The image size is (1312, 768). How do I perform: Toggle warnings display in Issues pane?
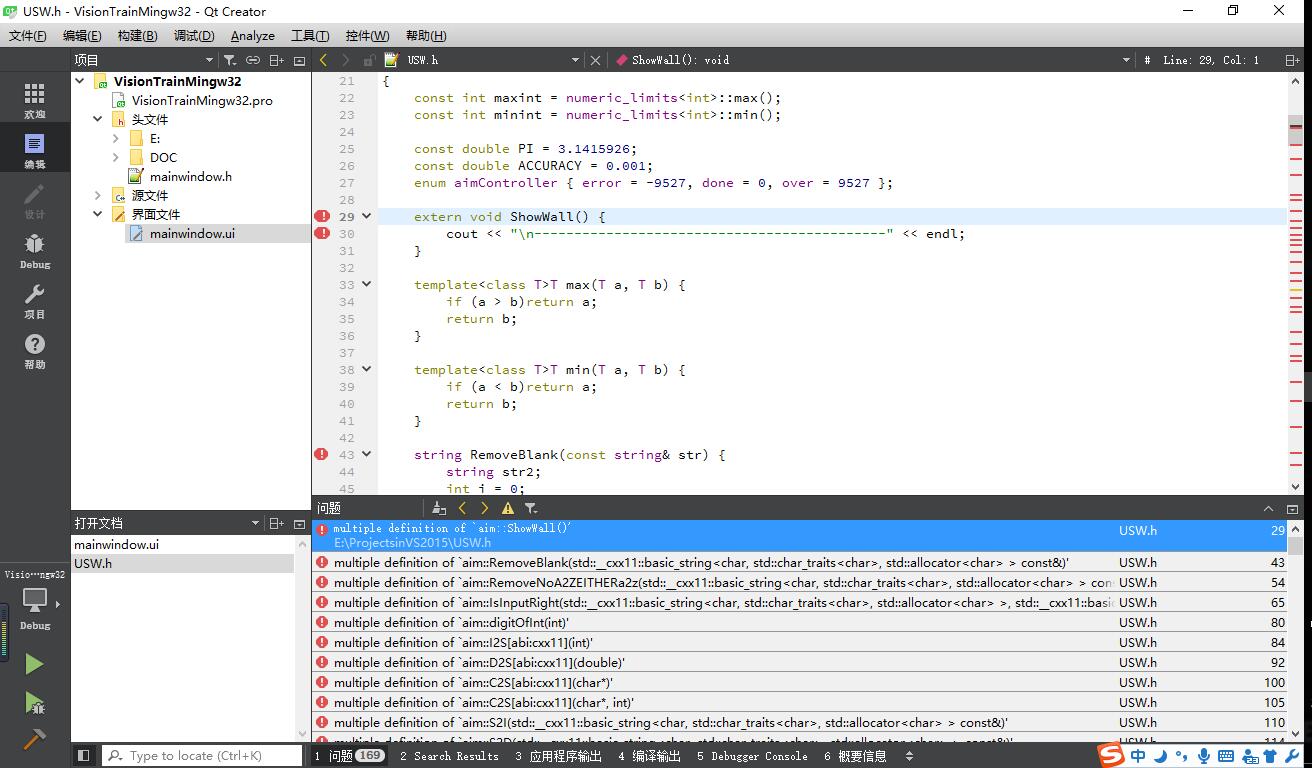(508, 508)
